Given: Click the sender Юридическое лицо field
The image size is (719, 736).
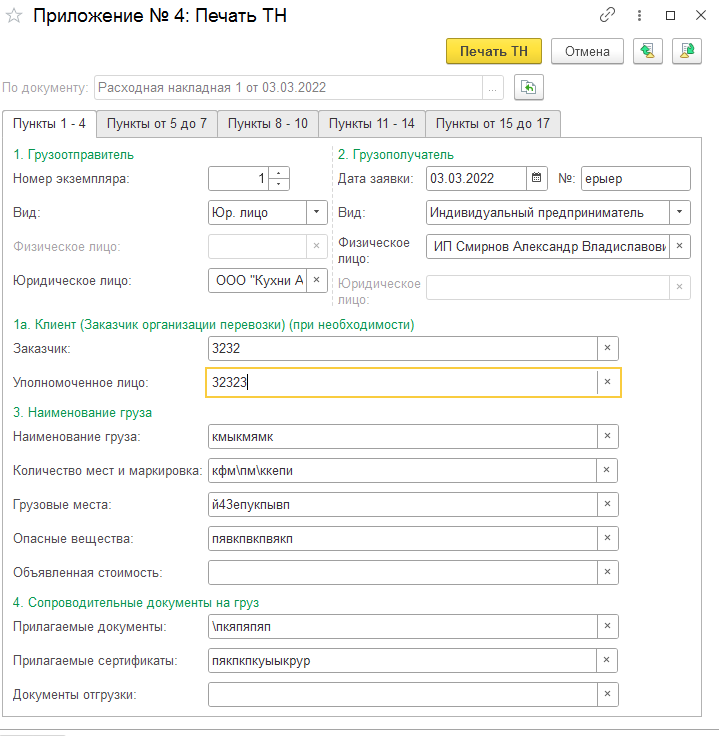Looking at the screenshot, I should (x=258, y=280).
